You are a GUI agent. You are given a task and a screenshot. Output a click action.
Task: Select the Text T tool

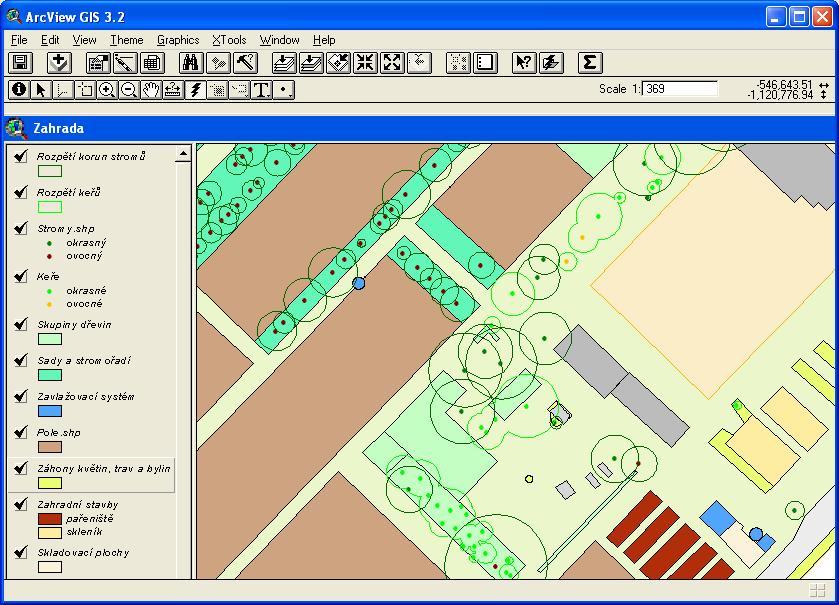[x=261, y=90]
